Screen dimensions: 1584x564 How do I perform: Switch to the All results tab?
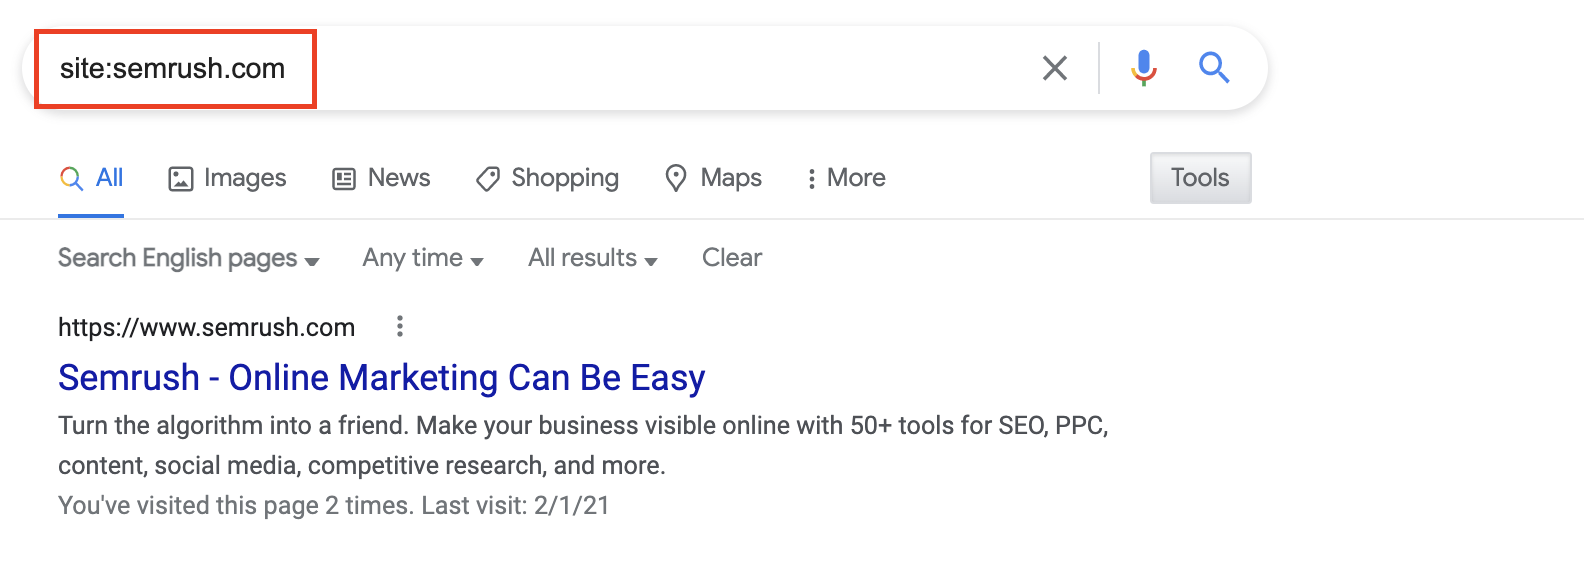(x=91, y=178)
